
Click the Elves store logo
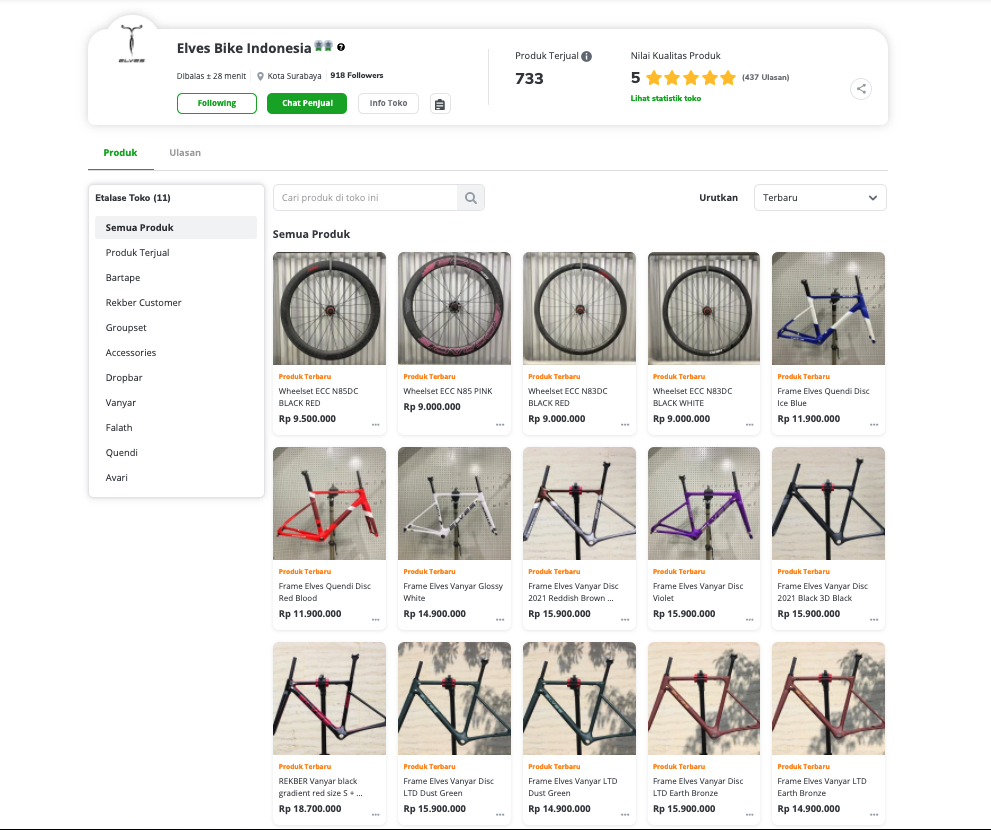pyautogui.click(x=131, y=45)
